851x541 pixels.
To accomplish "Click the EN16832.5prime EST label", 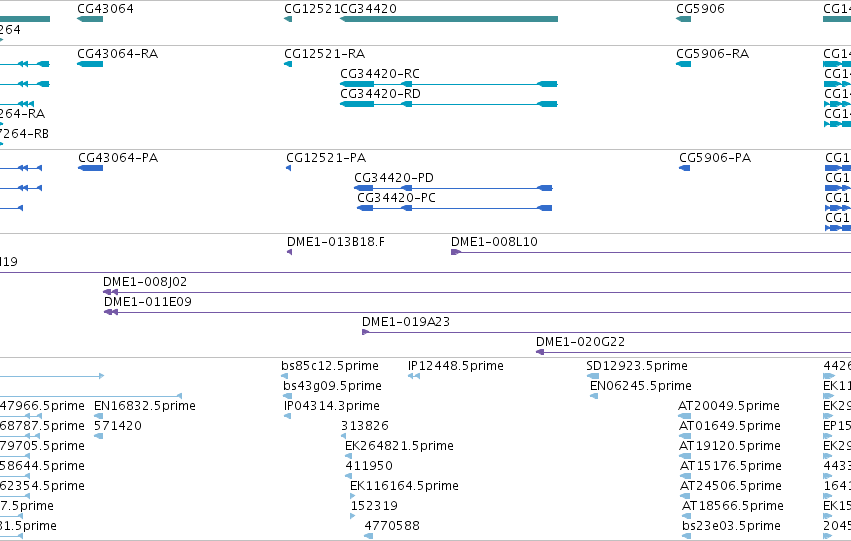I will tap(145, 406).
